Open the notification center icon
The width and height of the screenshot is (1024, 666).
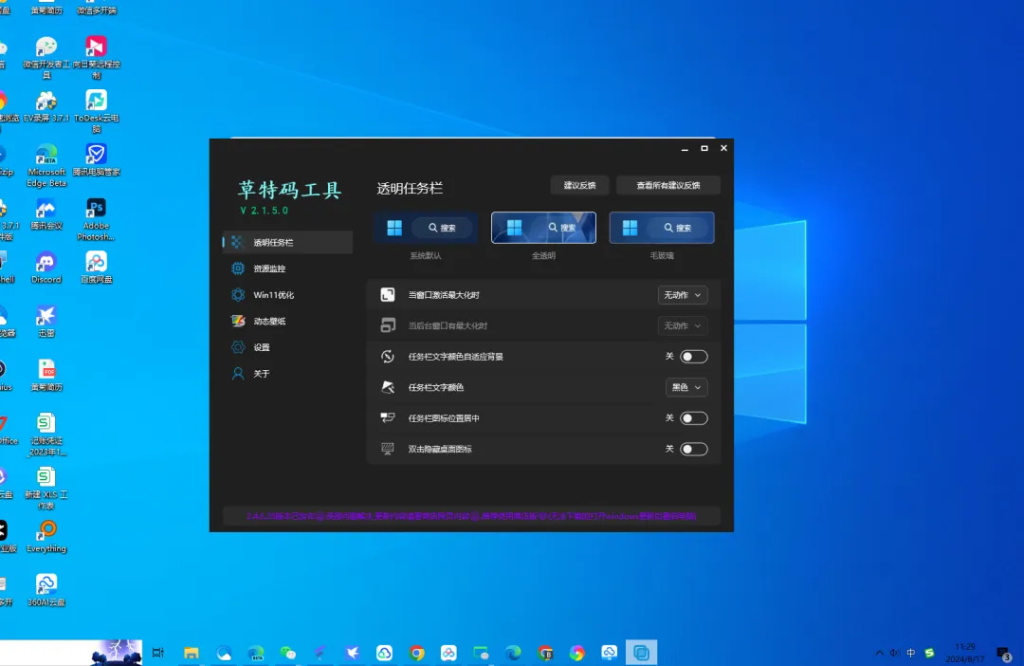click(1004, 652)
